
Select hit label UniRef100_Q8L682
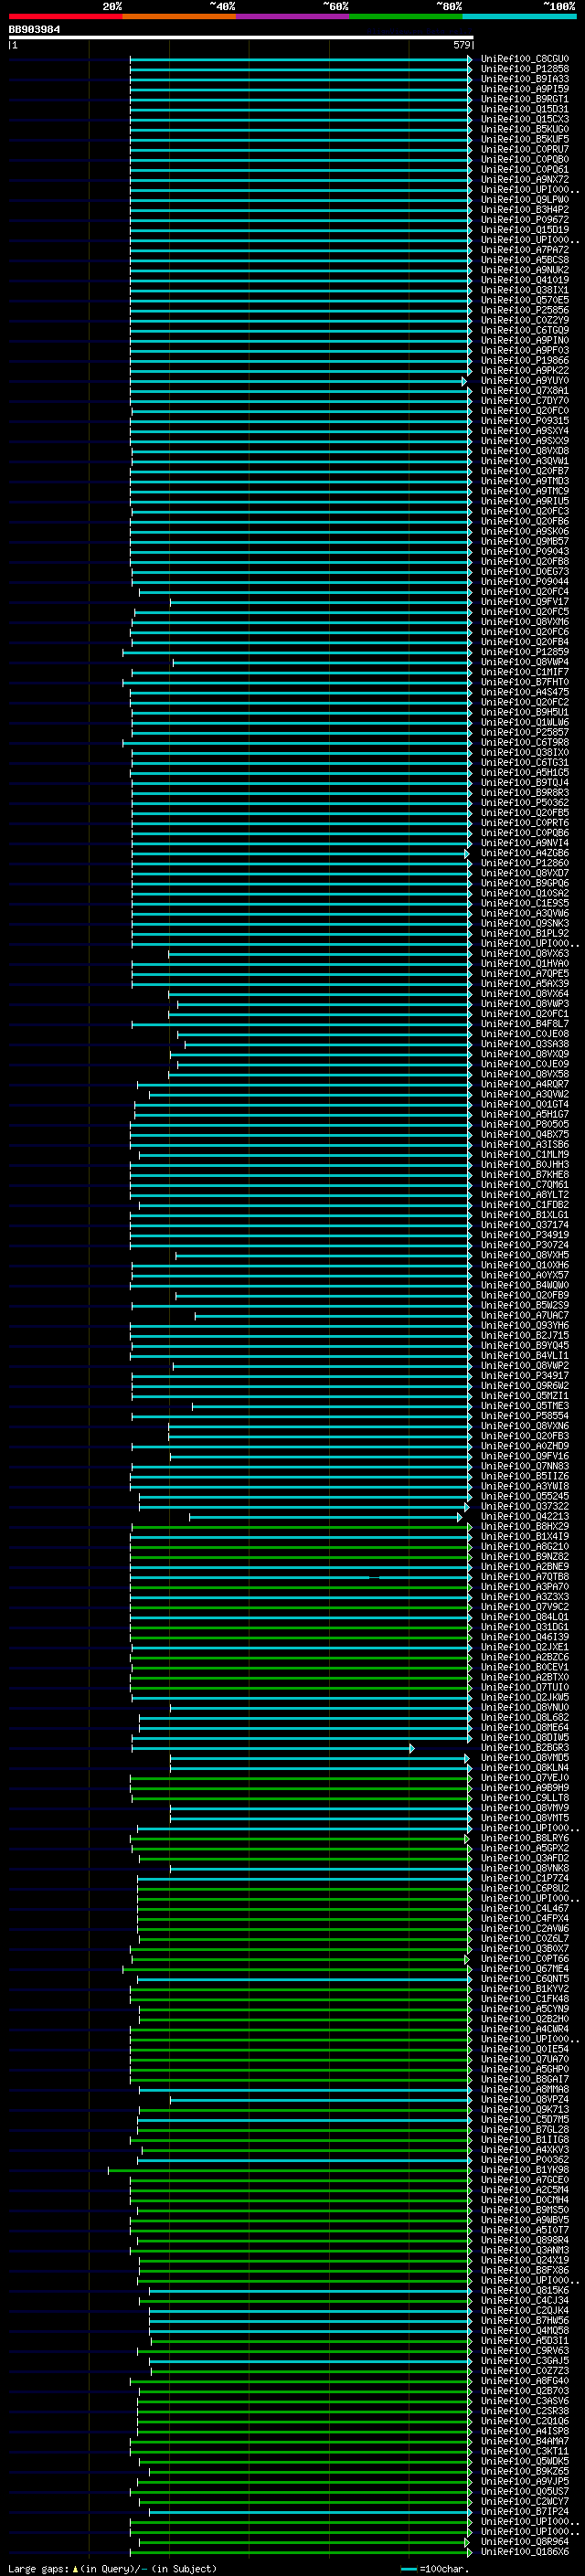pos(524,1717)
